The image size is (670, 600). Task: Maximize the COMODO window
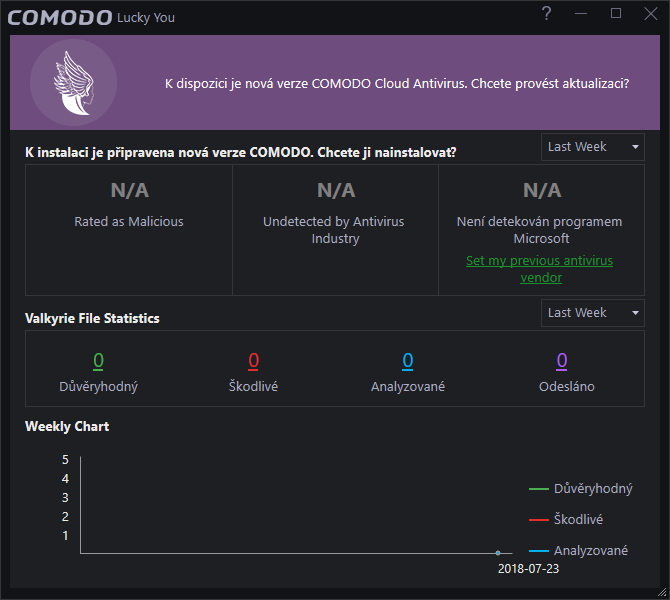[616, 13]
